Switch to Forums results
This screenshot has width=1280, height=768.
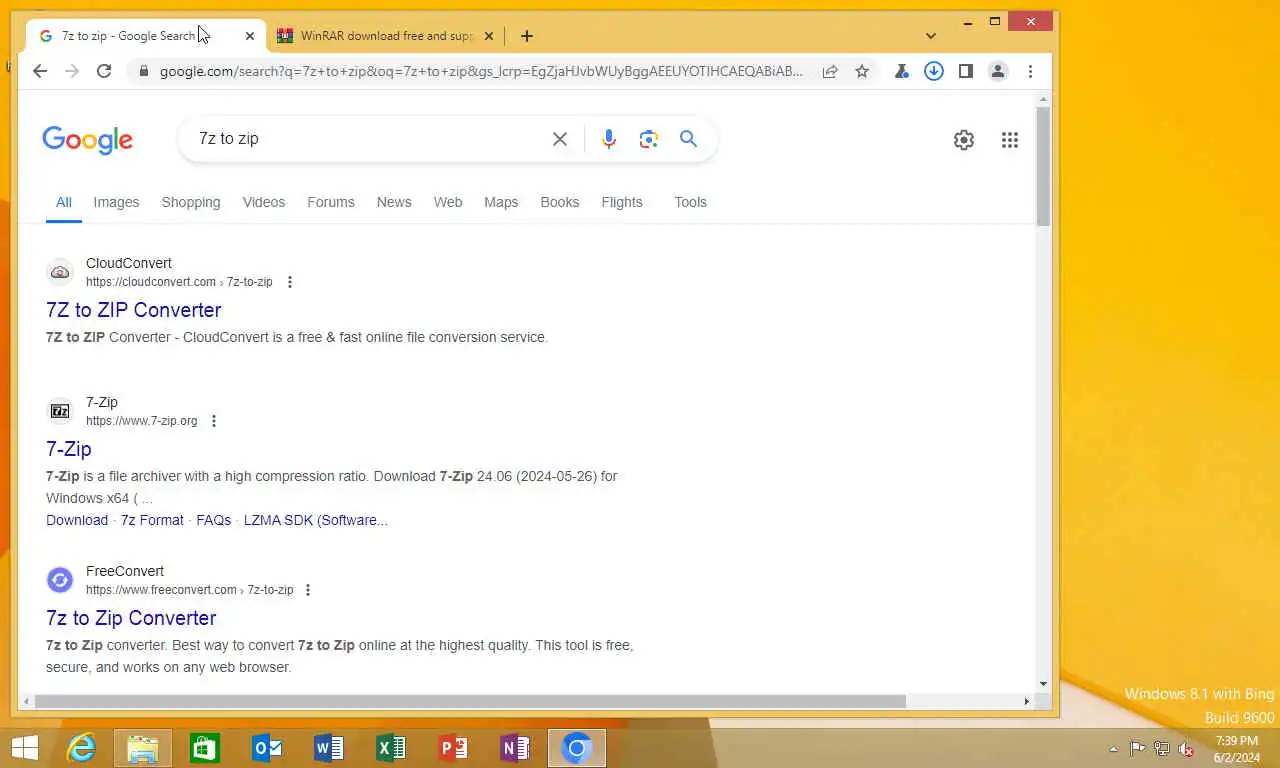point(331,202)
